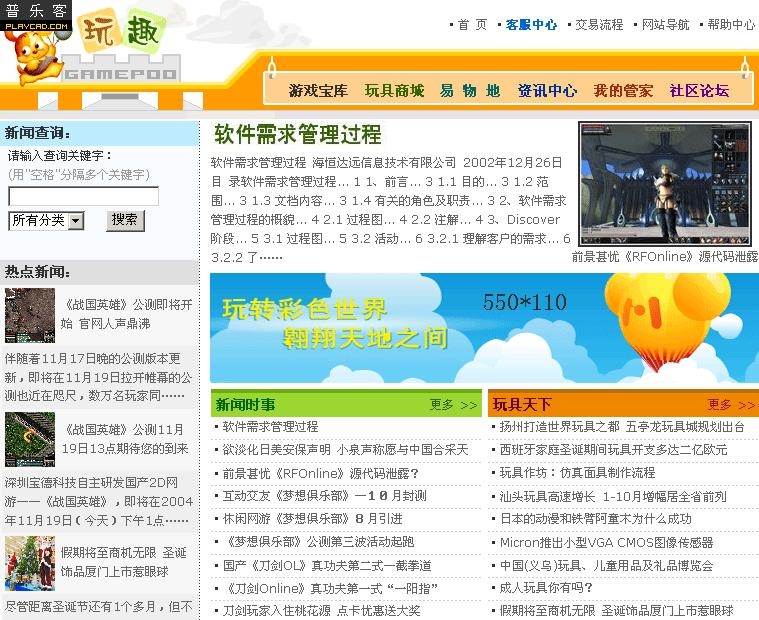Open 玩具商城 navigation tab
The width and height of the screenshot is (759, 620).
pos(394,91)
